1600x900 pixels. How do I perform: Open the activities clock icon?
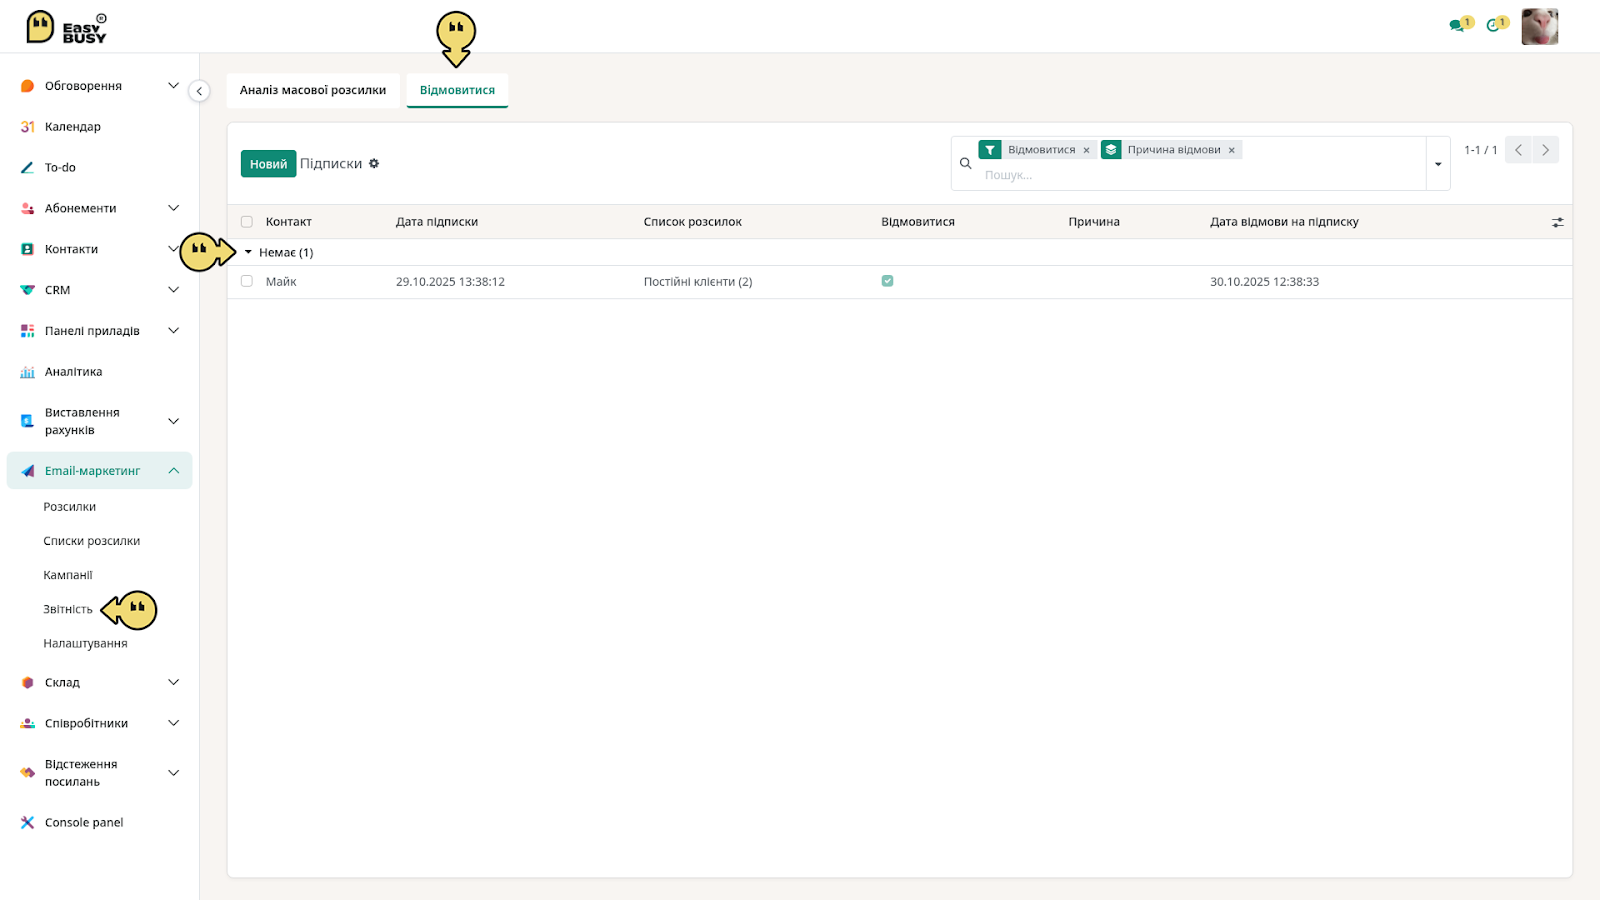1493,25
